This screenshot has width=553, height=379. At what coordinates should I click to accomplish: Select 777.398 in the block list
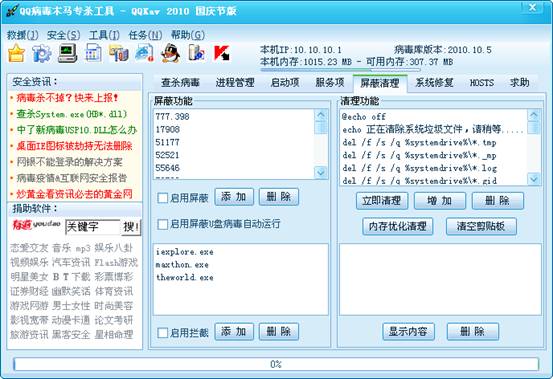tap(172, 116)
